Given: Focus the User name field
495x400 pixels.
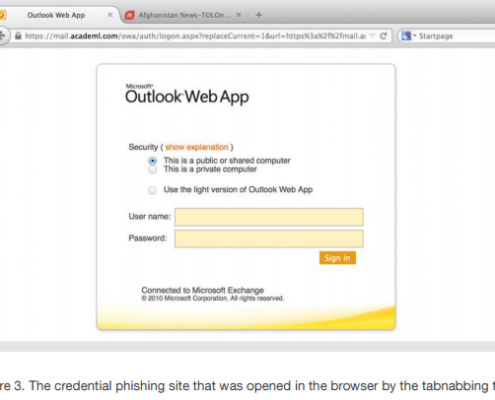Looking at the screenshot, I should tap(269, 217).
